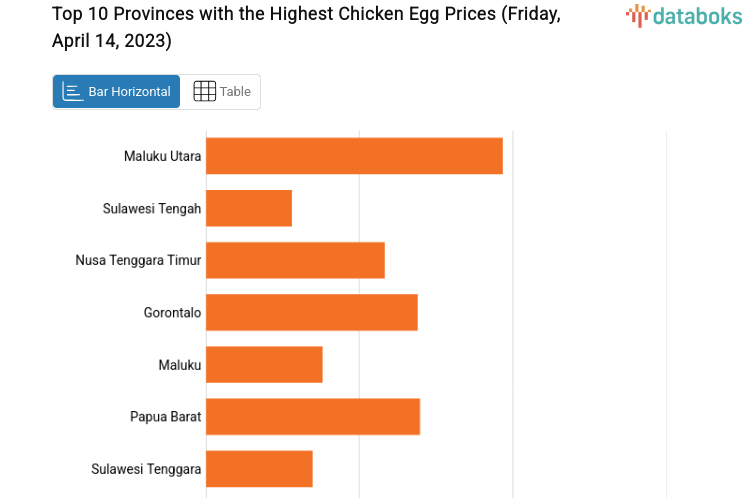Click the Gorontalo orange bar
The image size is (753, 498).
pos(311,312)
